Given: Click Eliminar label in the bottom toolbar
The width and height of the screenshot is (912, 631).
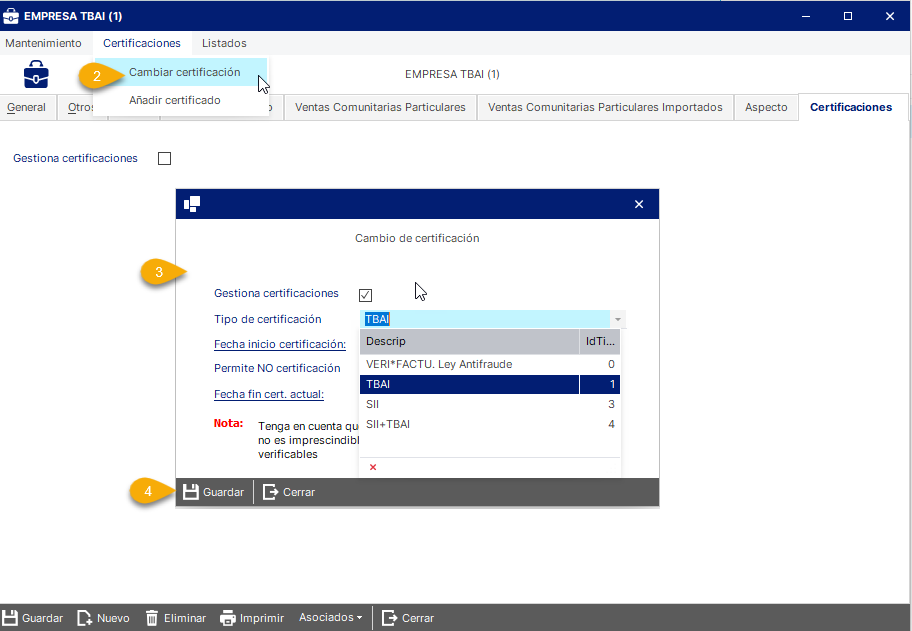Looking at the screenshot, I should click(x=185, y=618).
